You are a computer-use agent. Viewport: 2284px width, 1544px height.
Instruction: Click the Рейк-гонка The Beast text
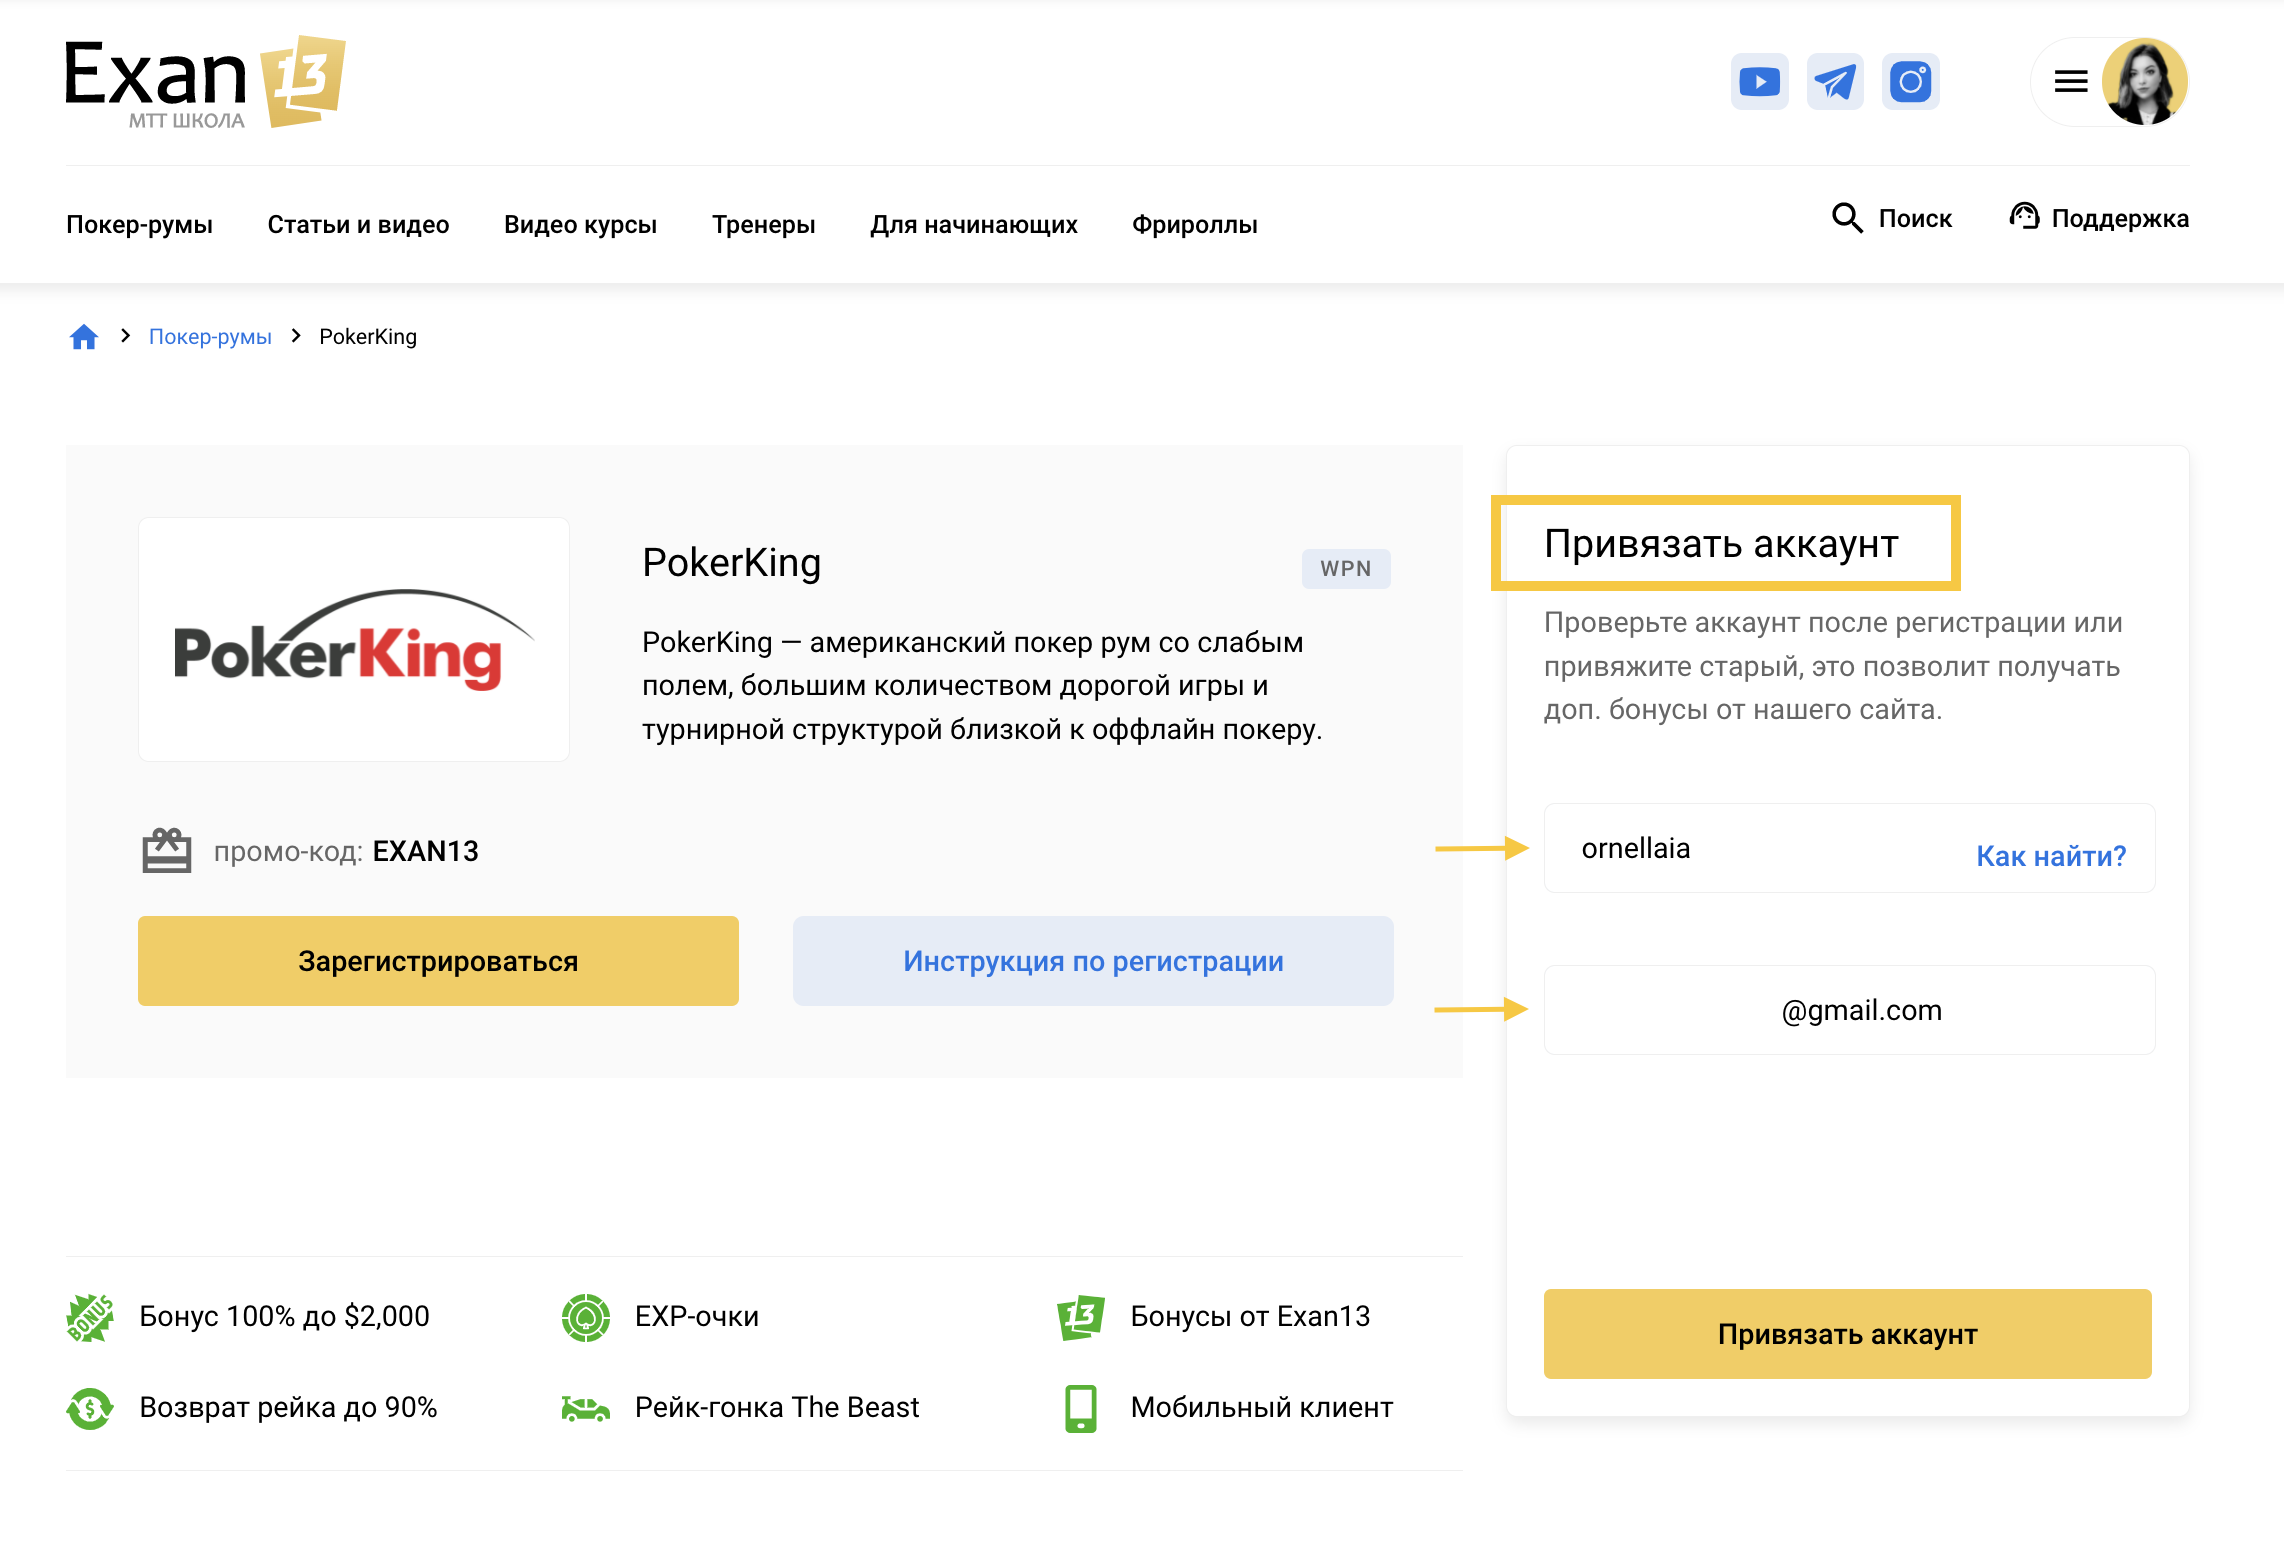coord(777,1408)
